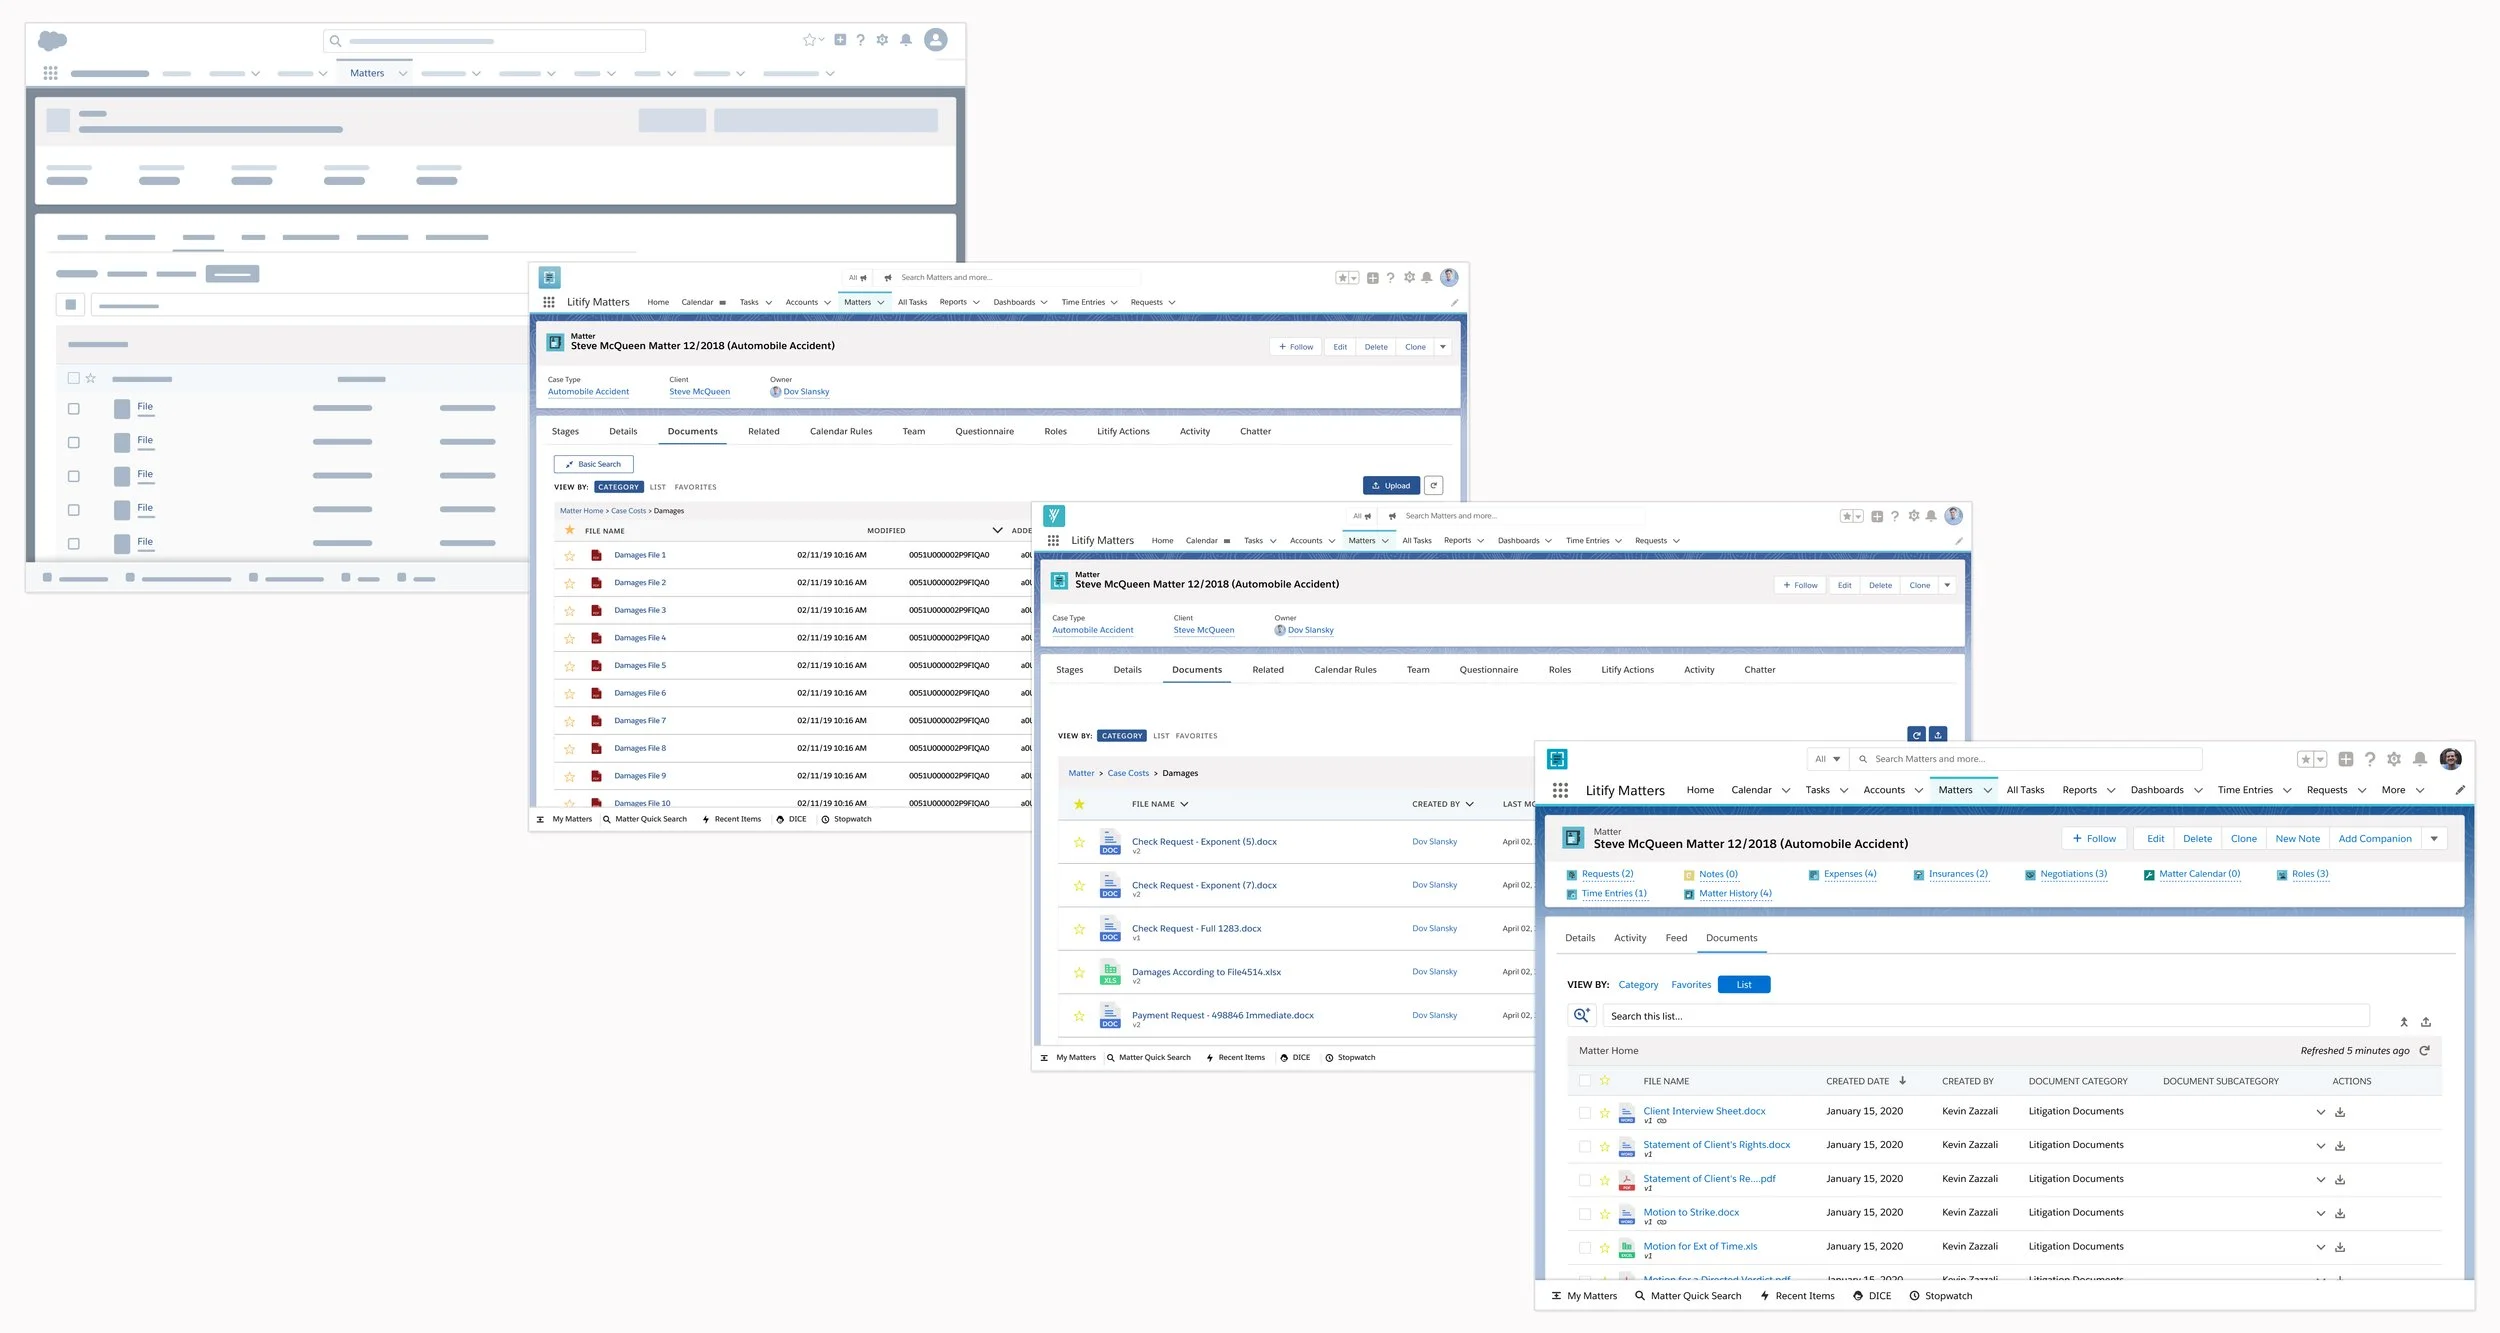
Task: Click refresh icon beside 'Refreshed 5 minutes ago'
Action: [2424, 1051]
